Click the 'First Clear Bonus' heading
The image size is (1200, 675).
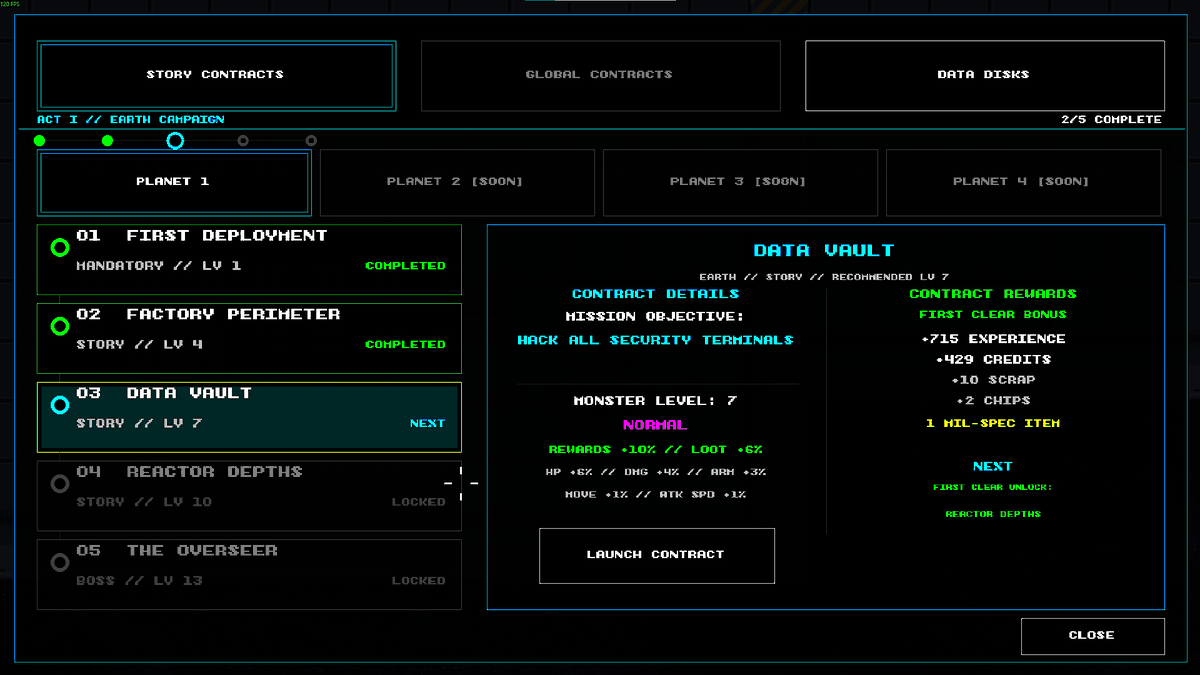tap(993, 315)
